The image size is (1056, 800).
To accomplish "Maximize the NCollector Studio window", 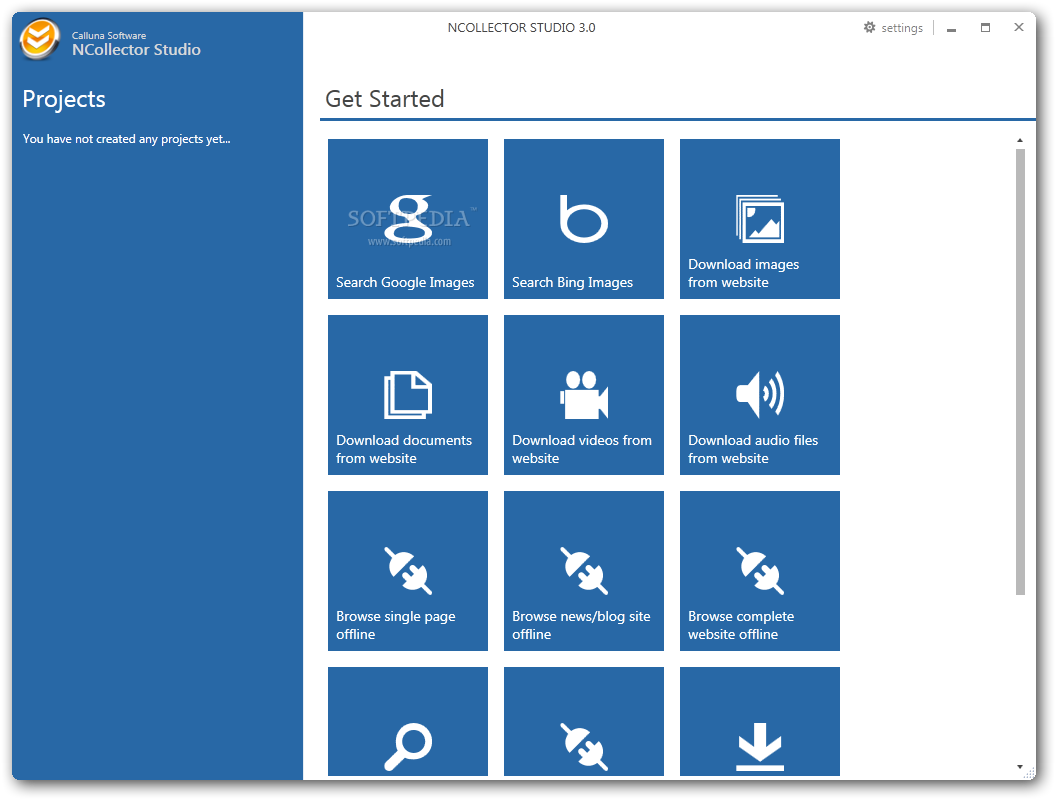I will point(985,28).
